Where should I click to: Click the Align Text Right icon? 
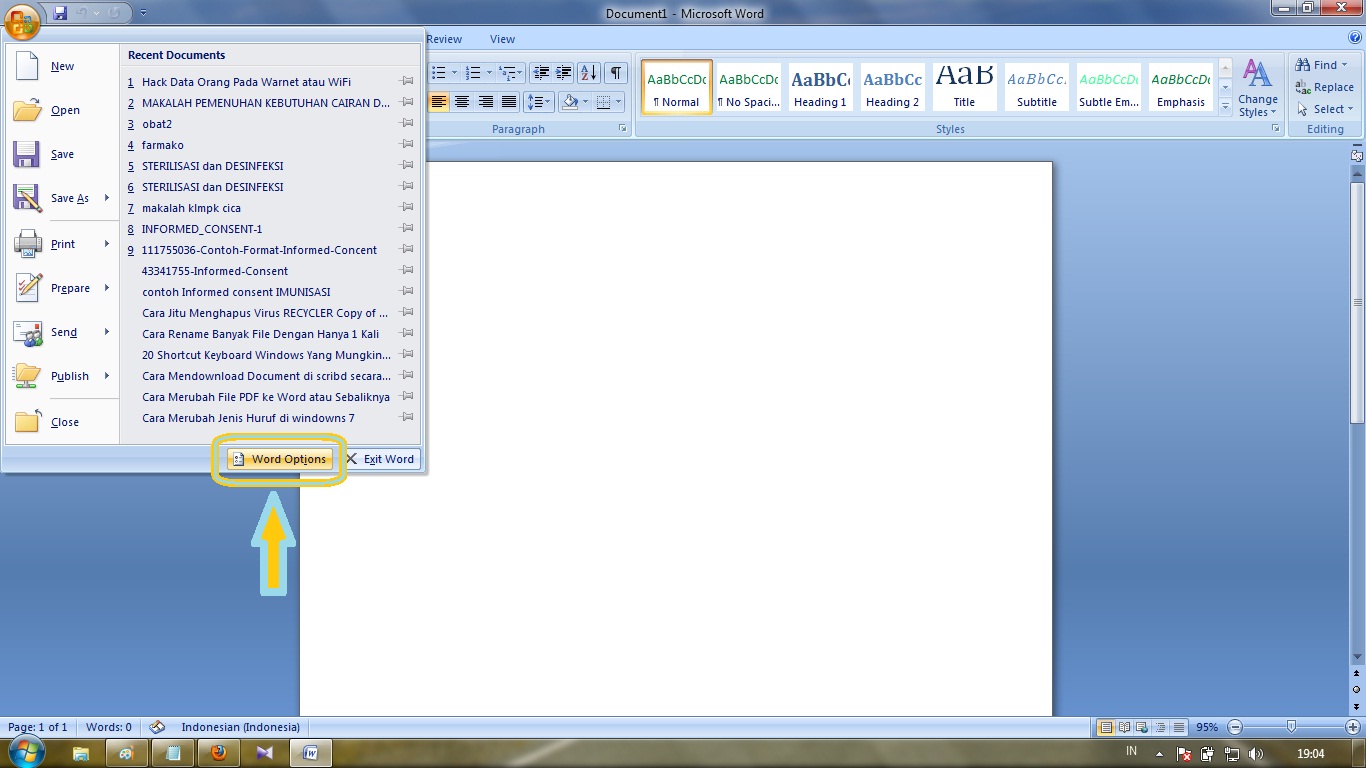click(486, 102)
